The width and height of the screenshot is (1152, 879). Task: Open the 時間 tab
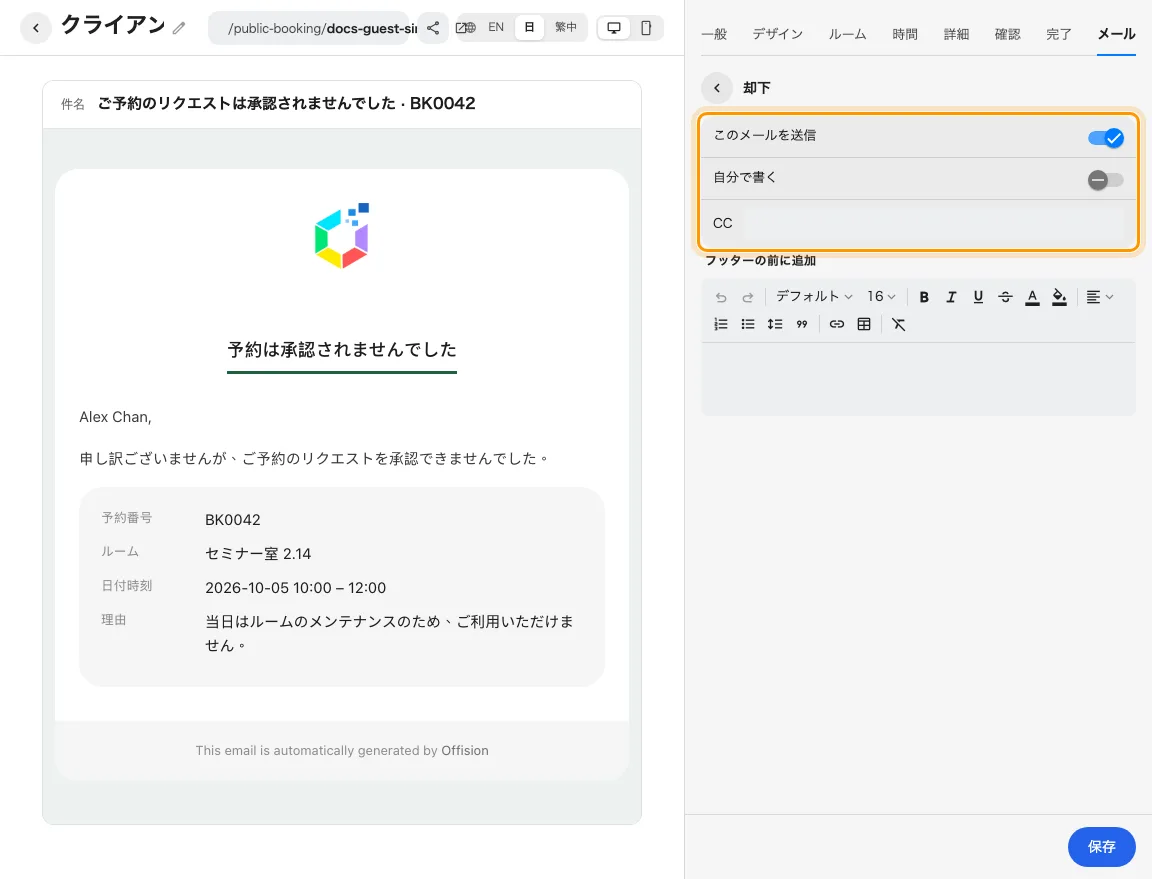[904, 34]
